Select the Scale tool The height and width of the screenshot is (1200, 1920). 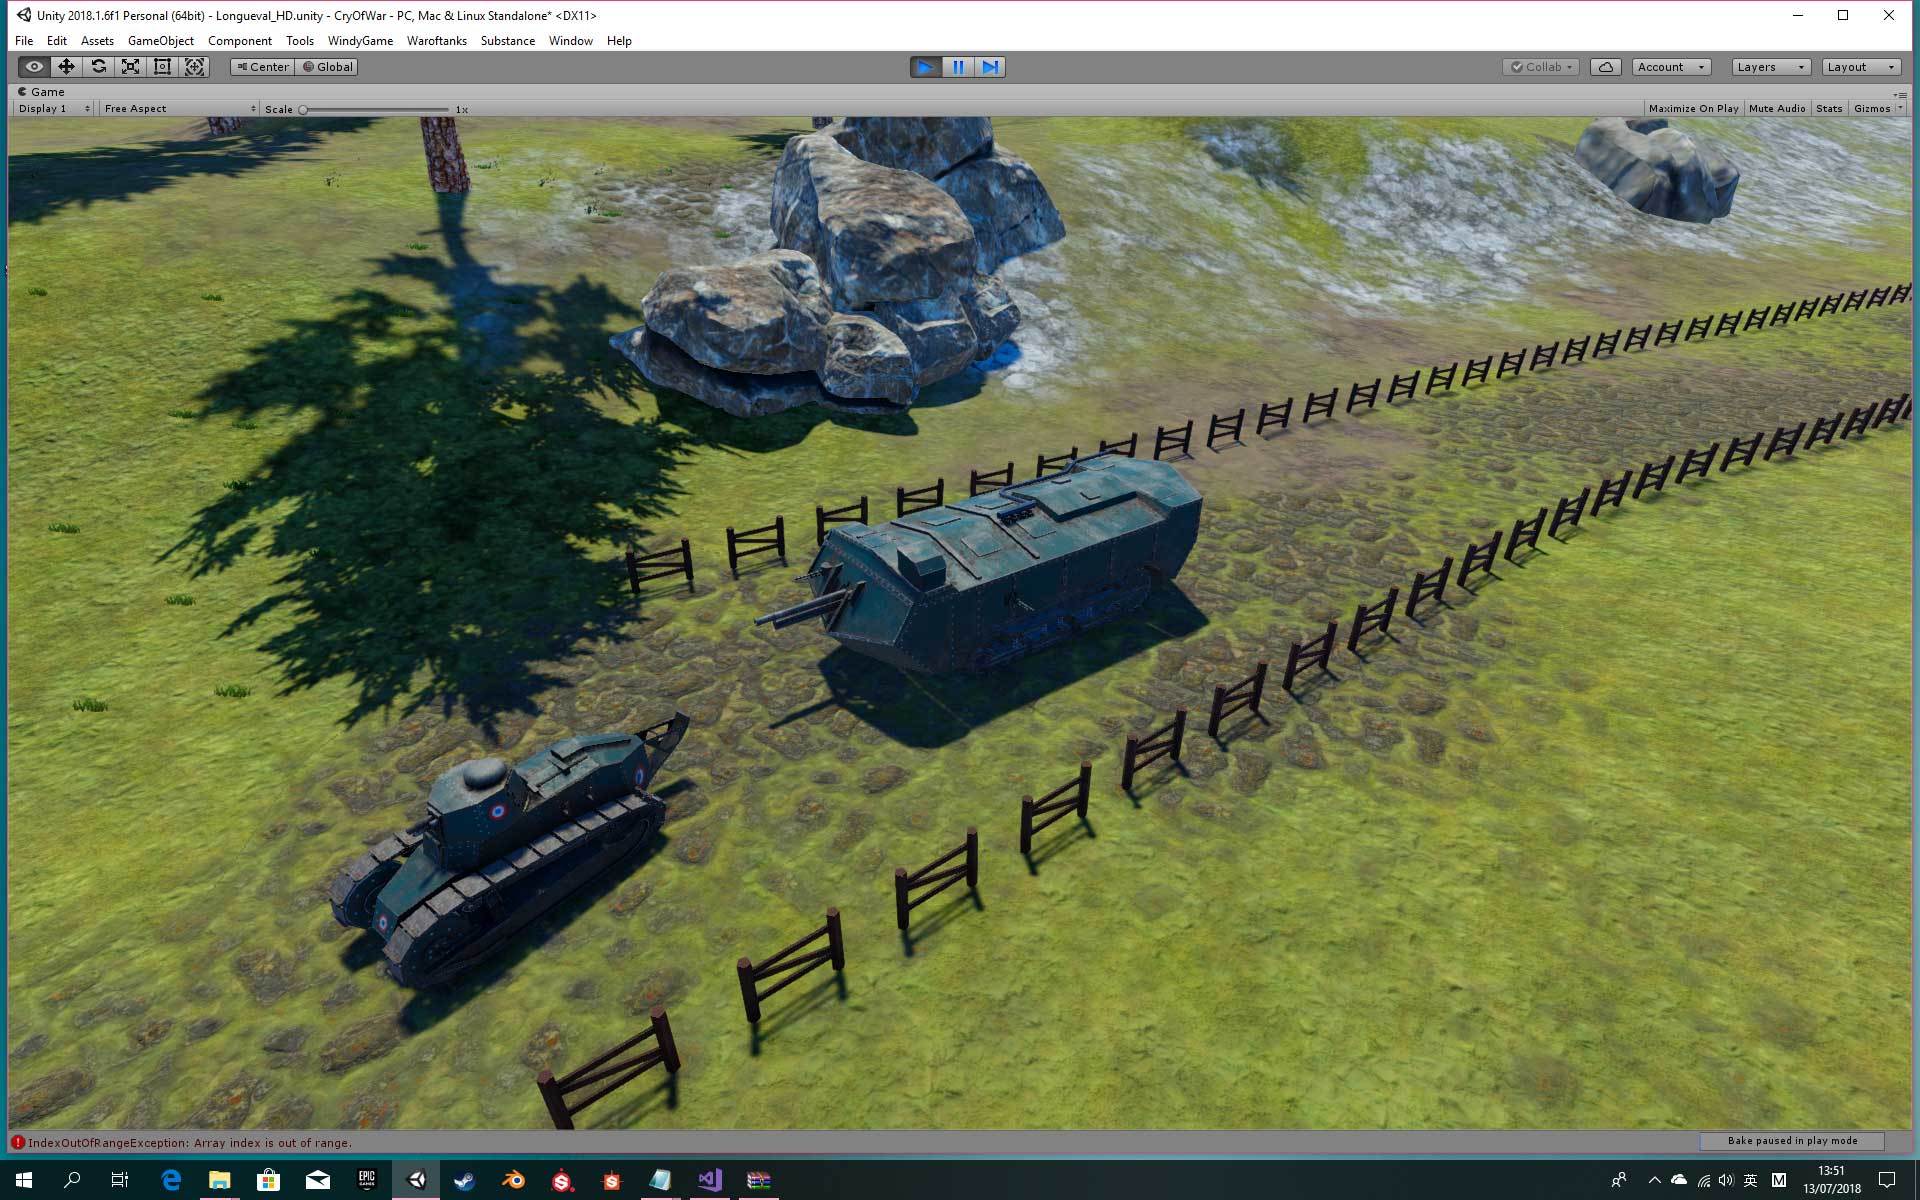click(130, 67)
